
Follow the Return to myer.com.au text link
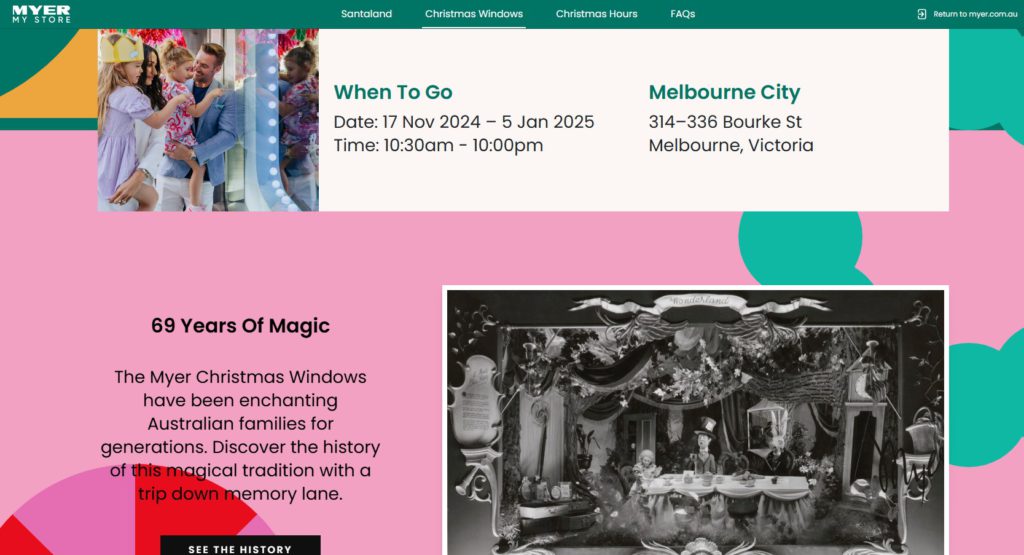[975, 14]
